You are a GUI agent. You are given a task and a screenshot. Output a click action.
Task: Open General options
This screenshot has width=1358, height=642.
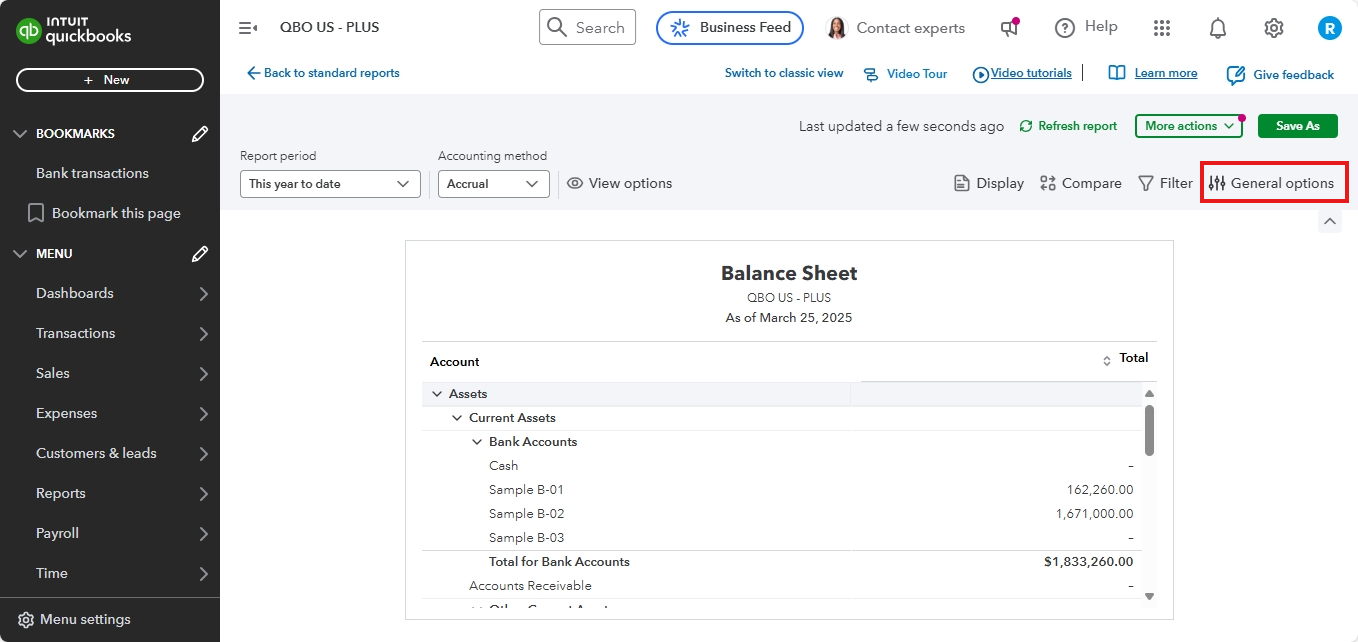point(1272,183)
